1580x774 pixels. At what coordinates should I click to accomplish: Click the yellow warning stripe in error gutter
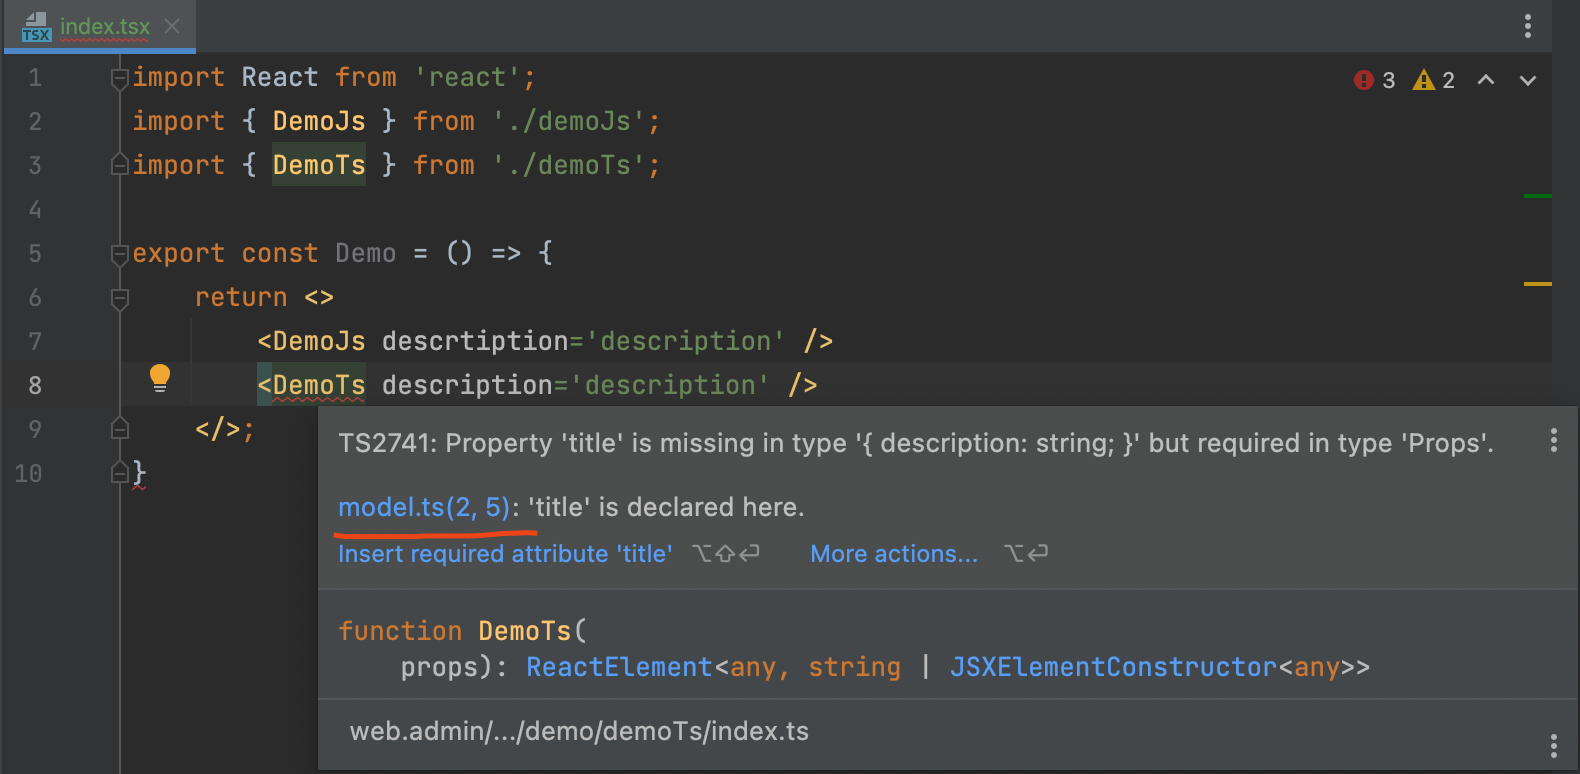click(1538, 284)
